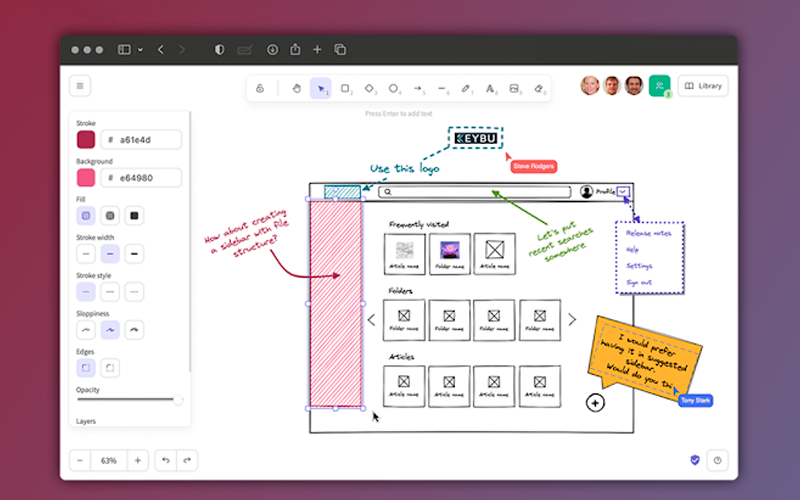The width and height of the screenshot is (800, 500).
Task: Select the Hand pan tool
Action: click(x=296, y=88)
